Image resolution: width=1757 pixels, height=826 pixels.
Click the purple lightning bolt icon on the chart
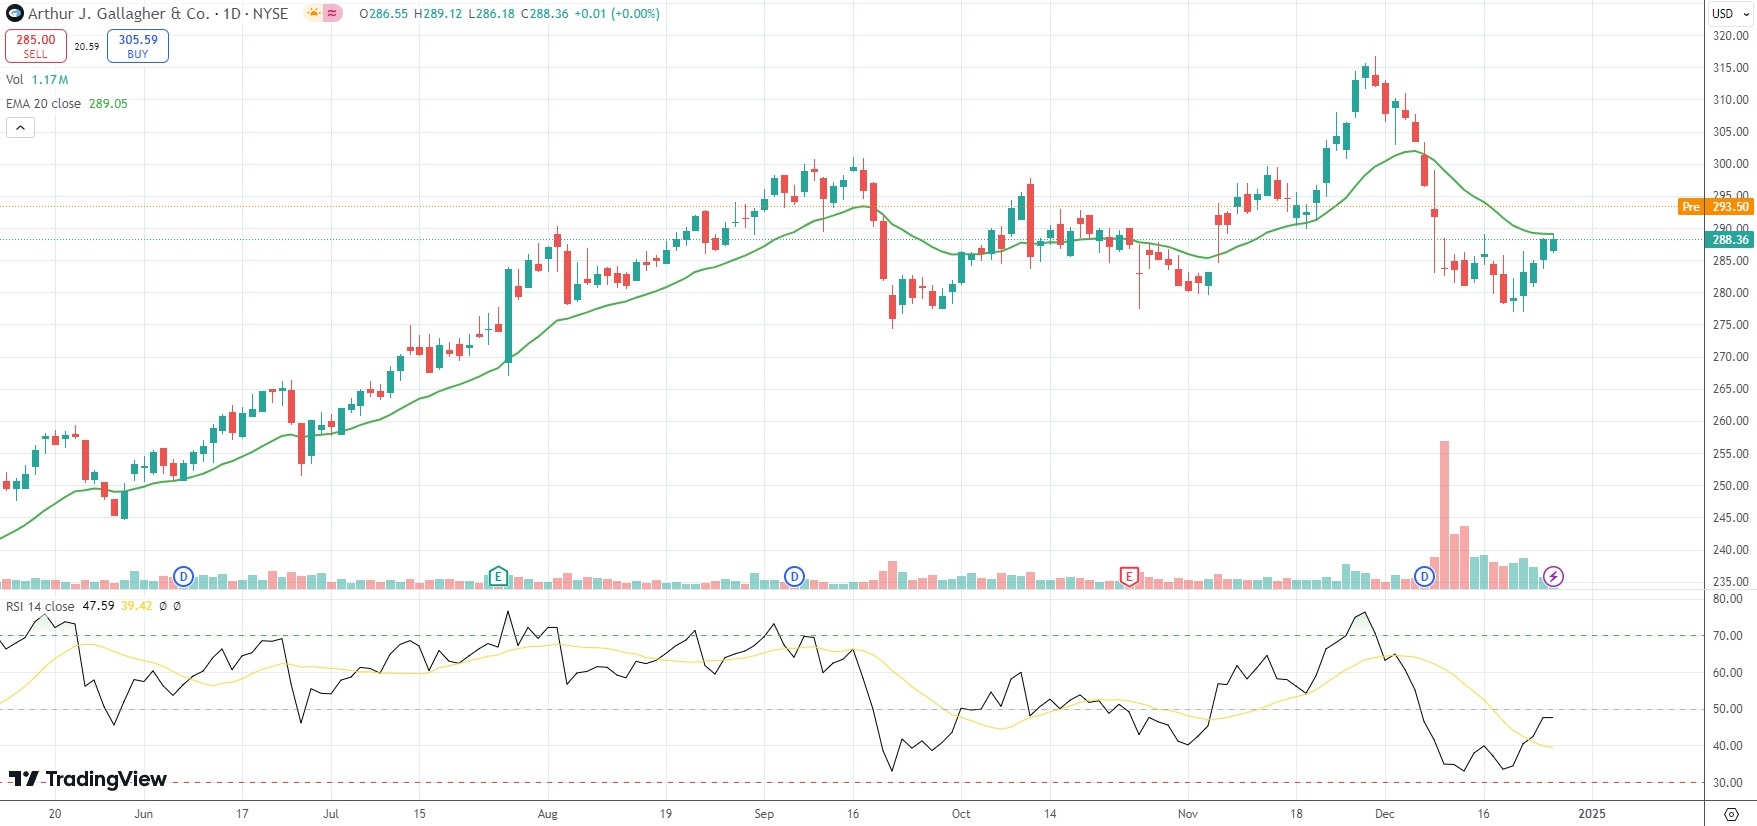click(1553, 576)
